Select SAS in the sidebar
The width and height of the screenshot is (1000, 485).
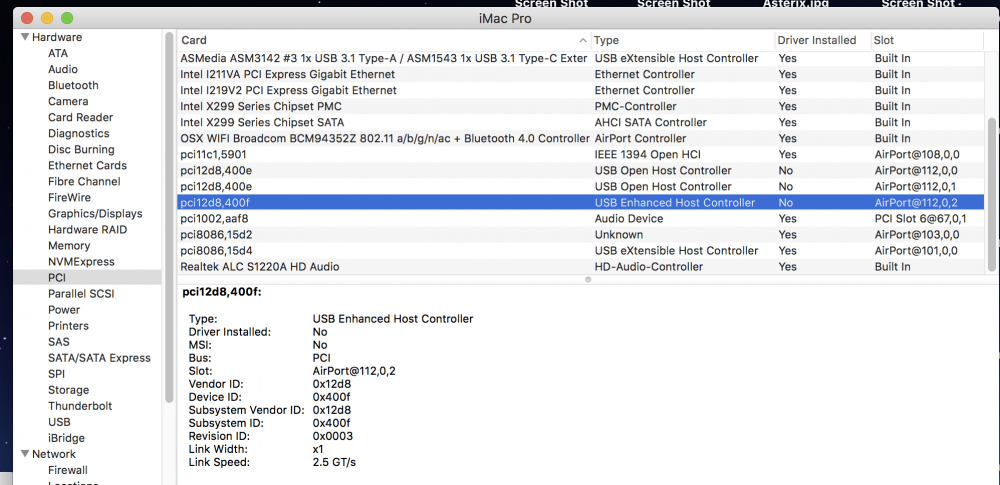pyautogui.click(x=59, y=342)
